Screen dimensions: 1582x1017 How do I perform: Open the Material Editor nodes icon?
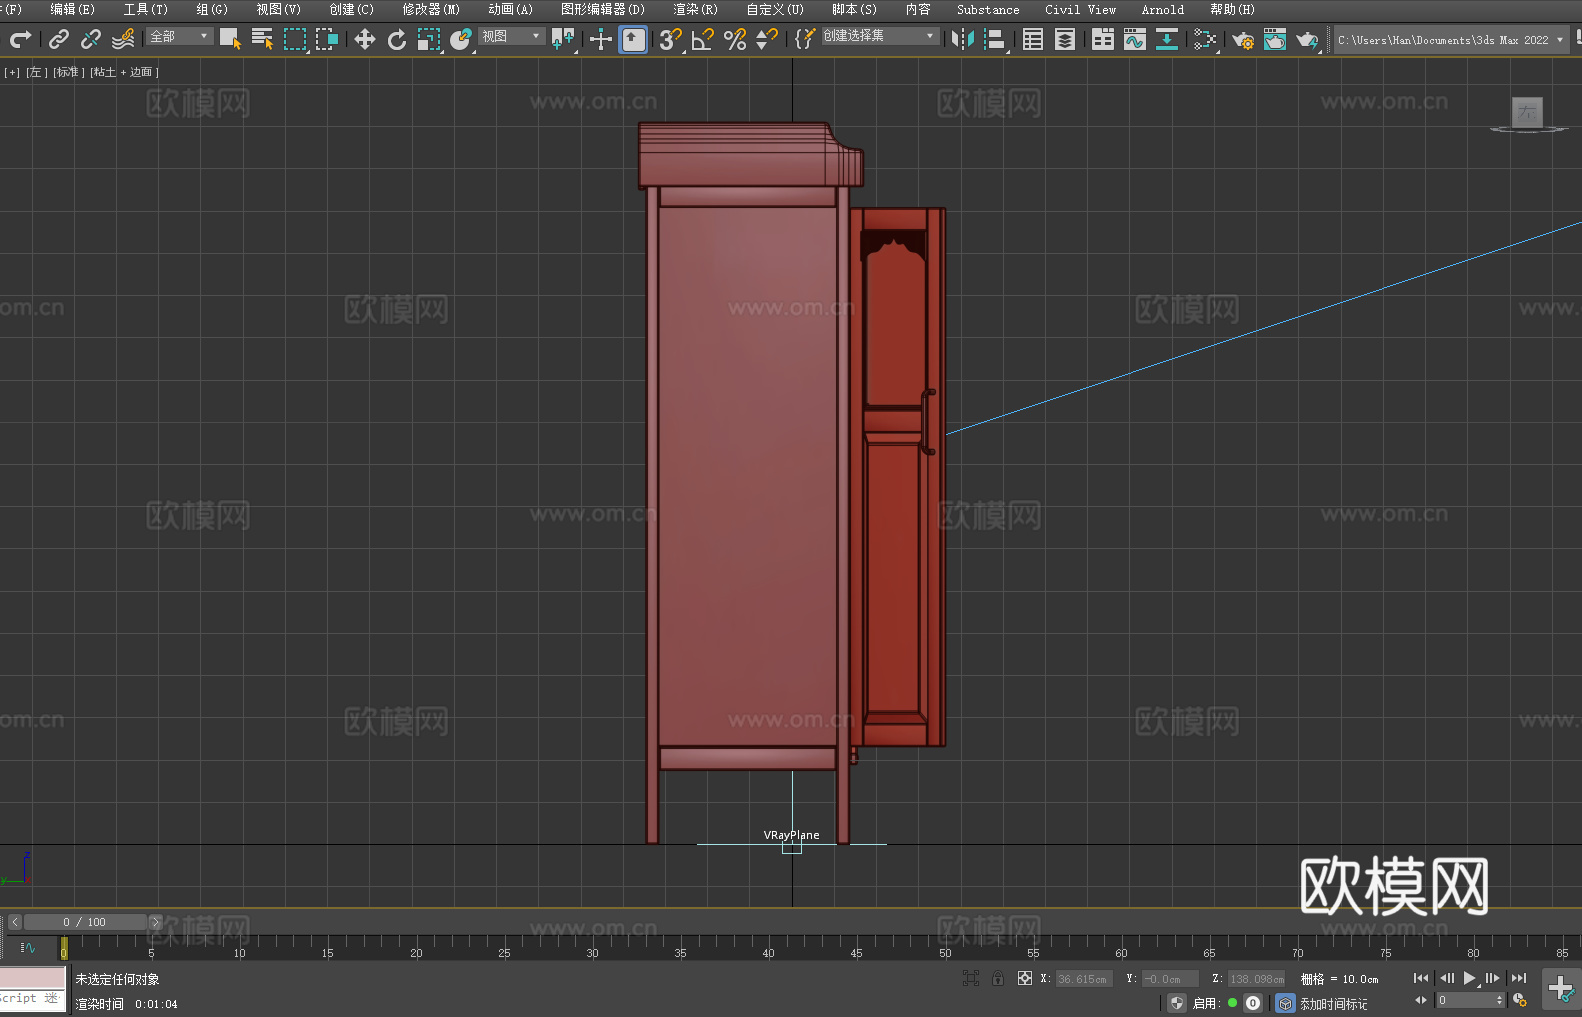[x=1205, y=39]
